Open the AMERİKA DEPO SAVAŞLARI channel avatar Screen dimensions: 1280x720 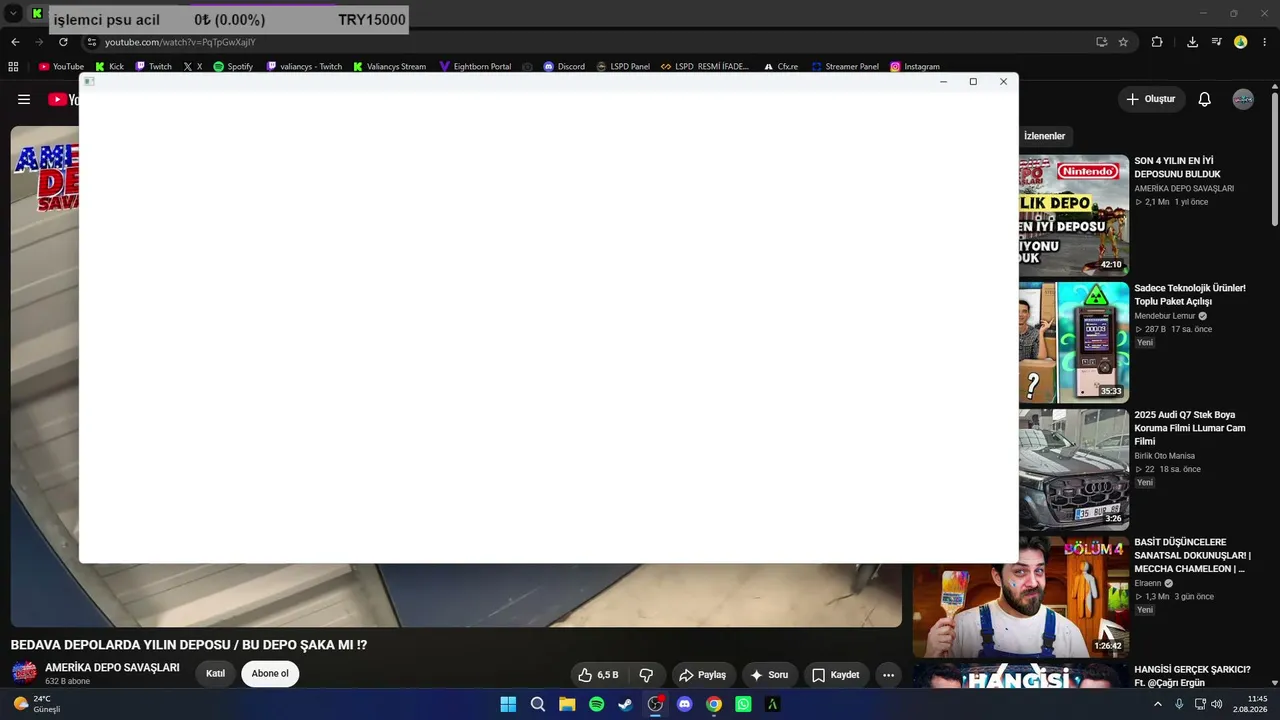24,673
